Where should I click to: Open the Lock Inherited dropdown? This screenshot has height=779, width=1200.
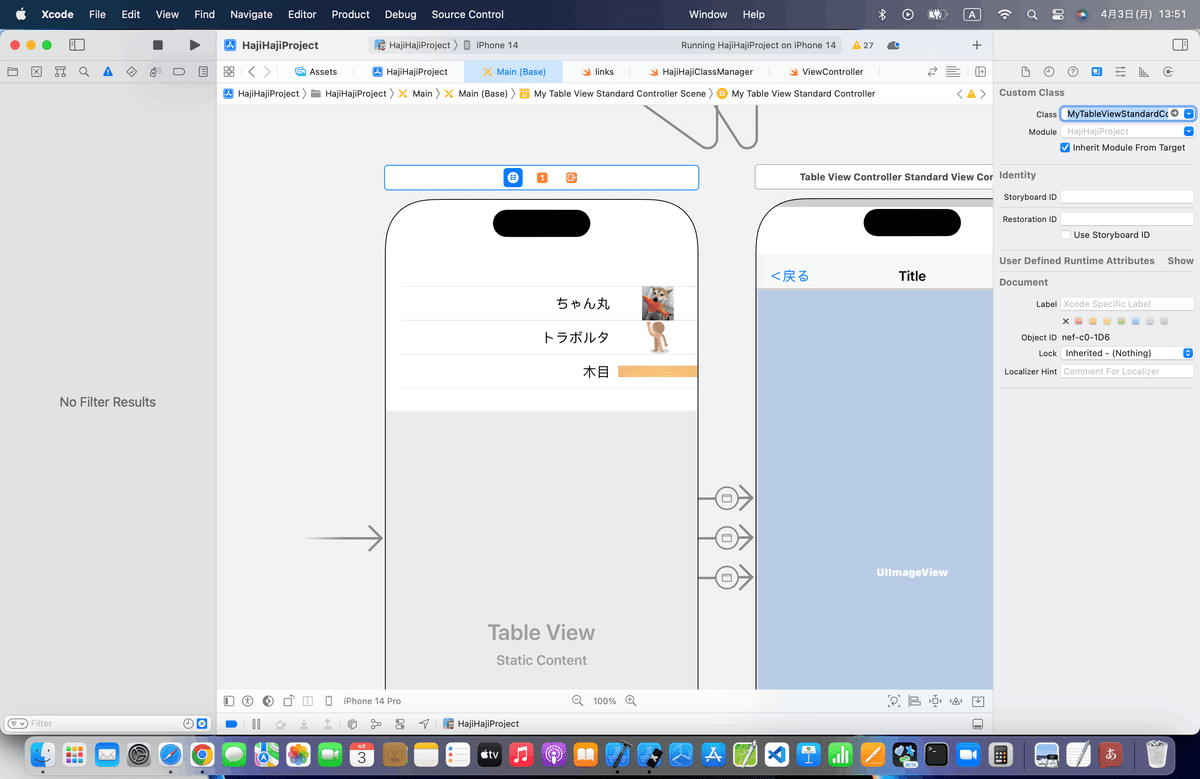1127,353
